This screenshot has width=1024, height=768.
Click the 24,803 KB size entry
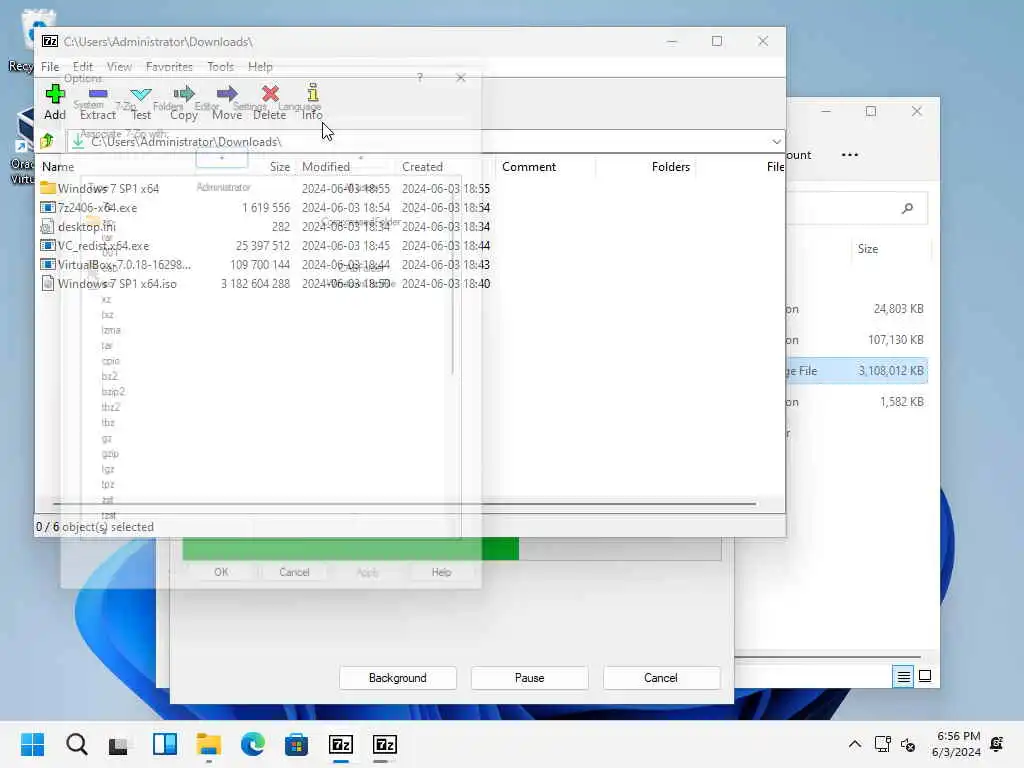898,309
